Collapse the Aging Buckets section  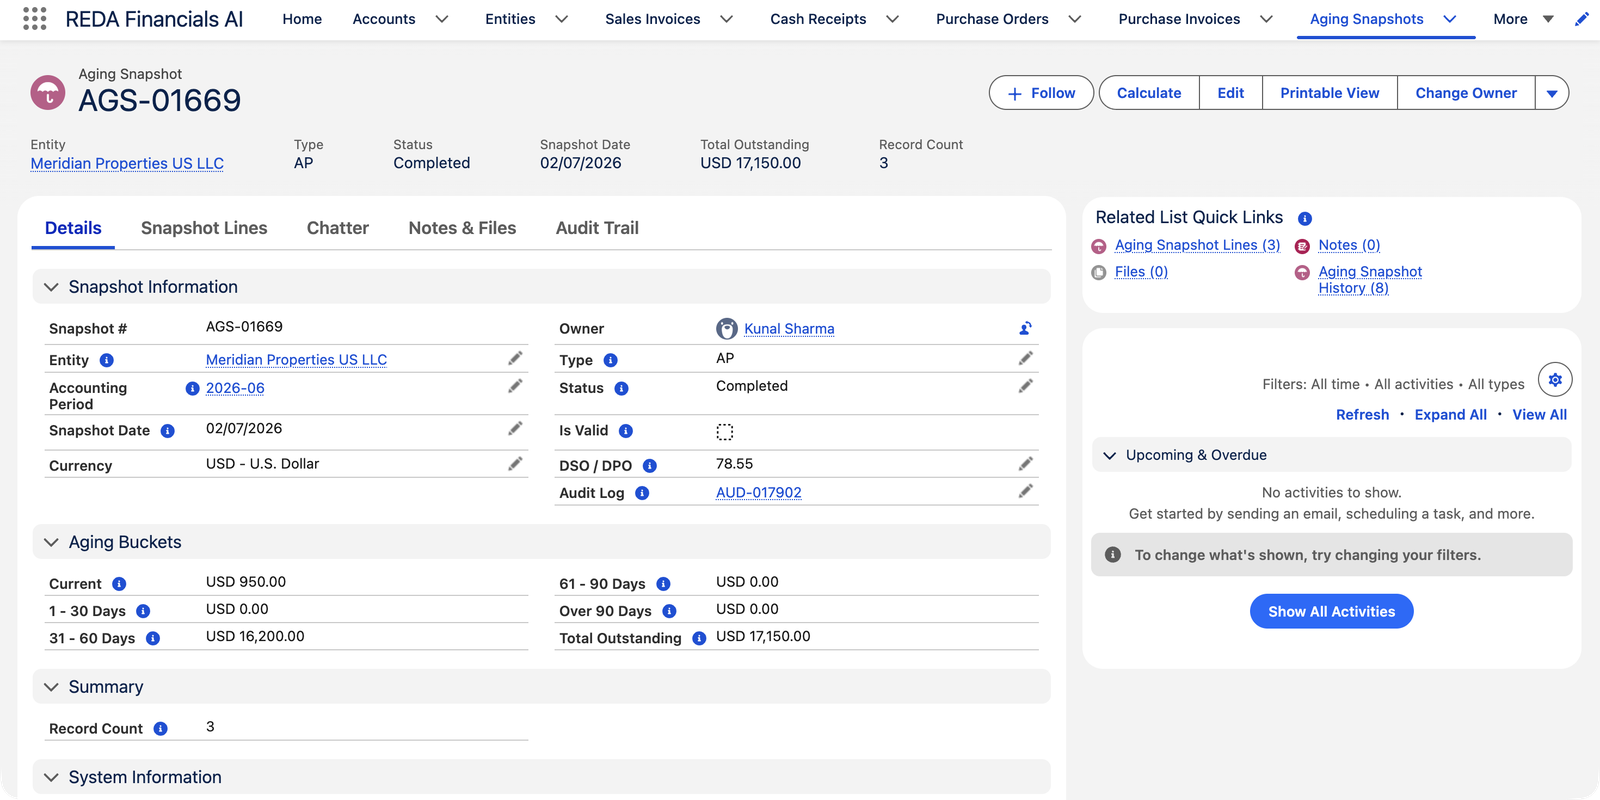coord(51,542)
